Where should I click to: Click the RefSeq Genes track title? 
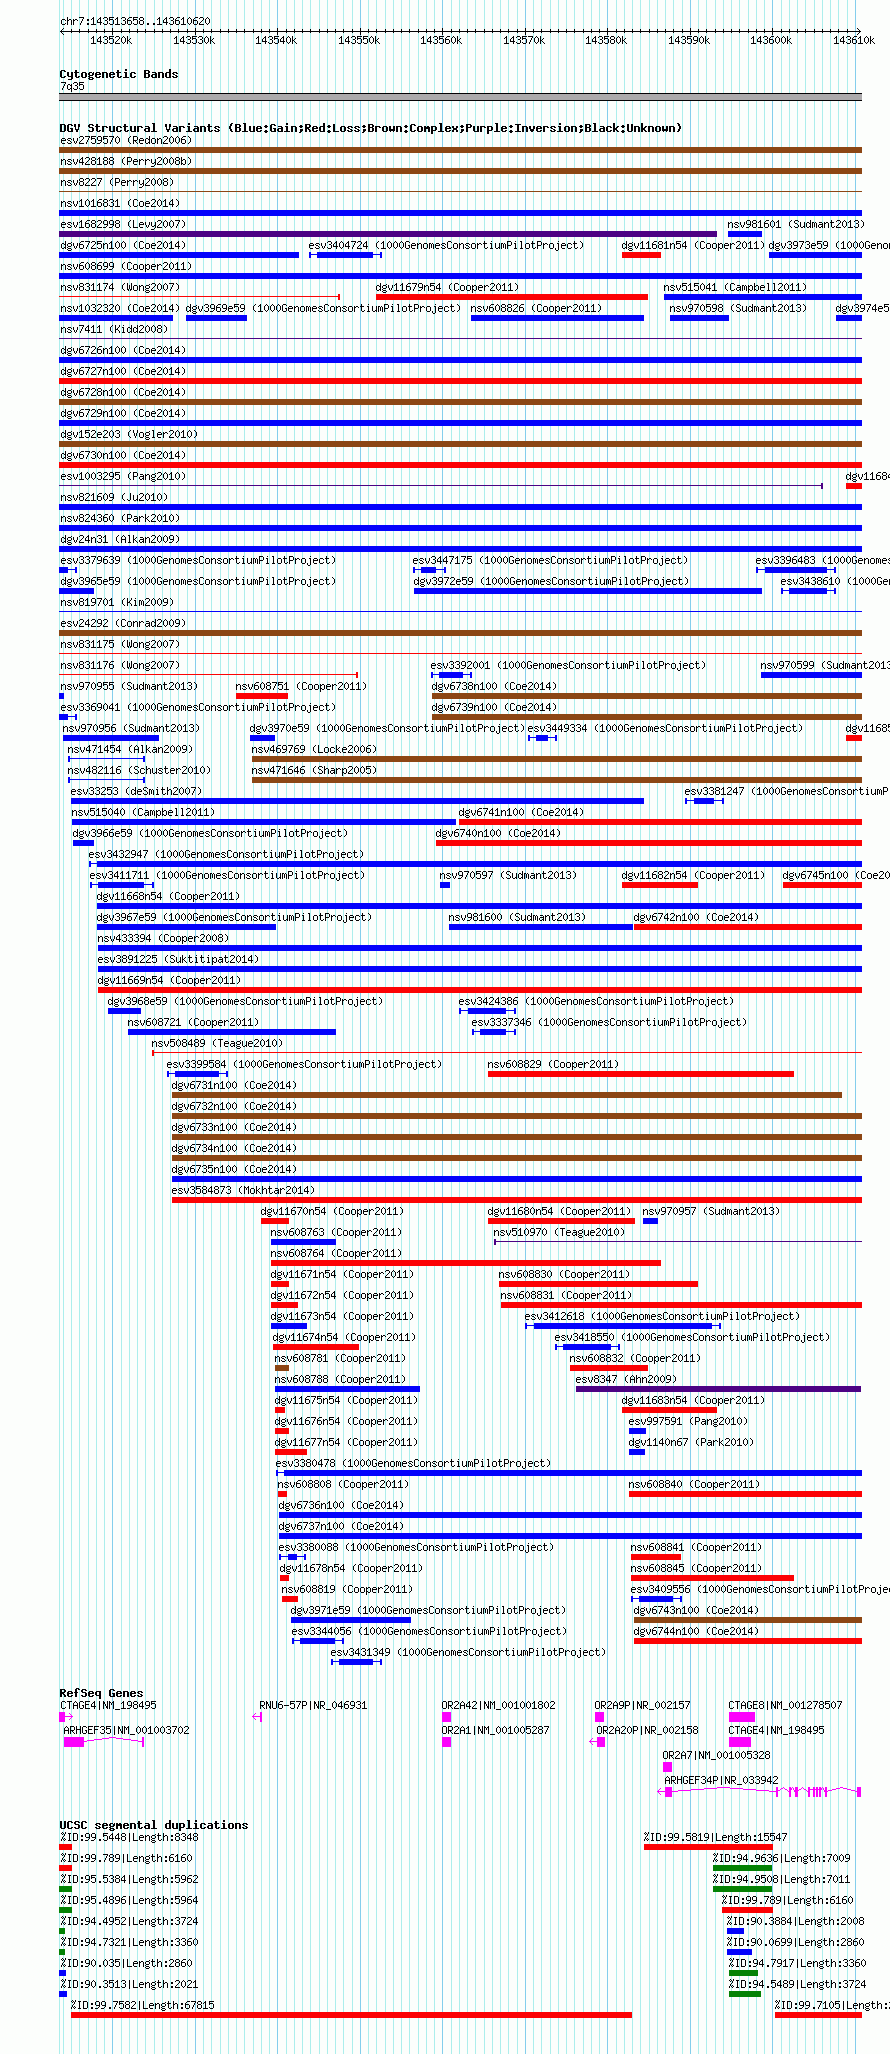(x=101, y=1693)
